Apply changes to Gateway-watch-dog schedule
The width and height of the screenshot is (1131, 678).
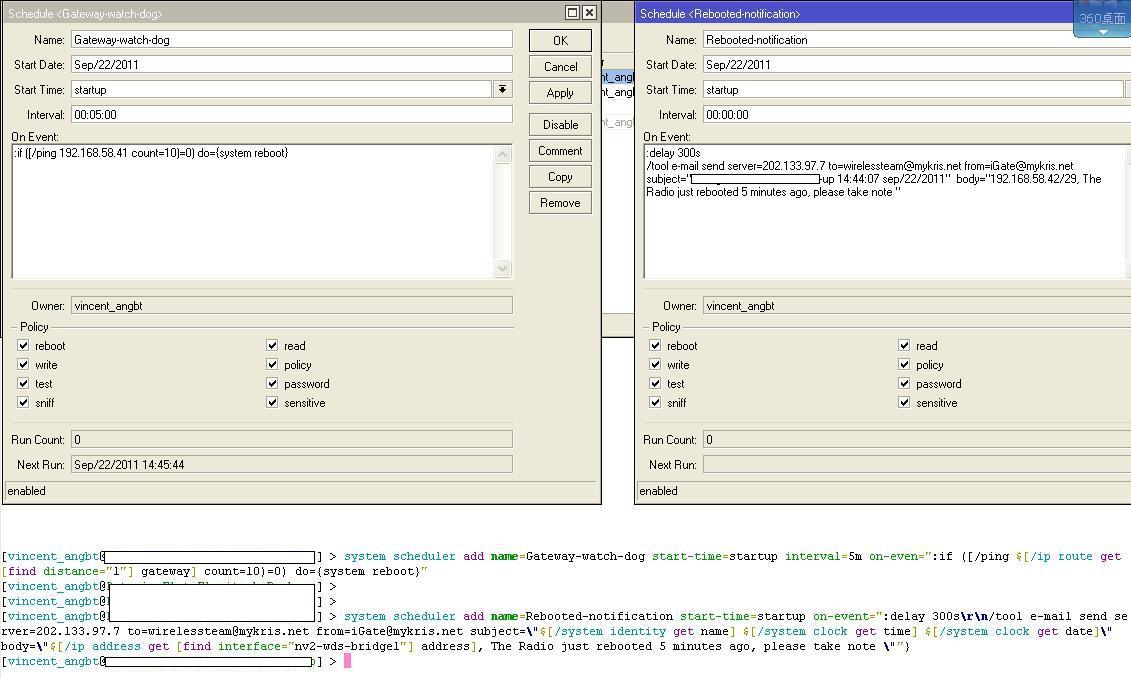tap(560, 92)
